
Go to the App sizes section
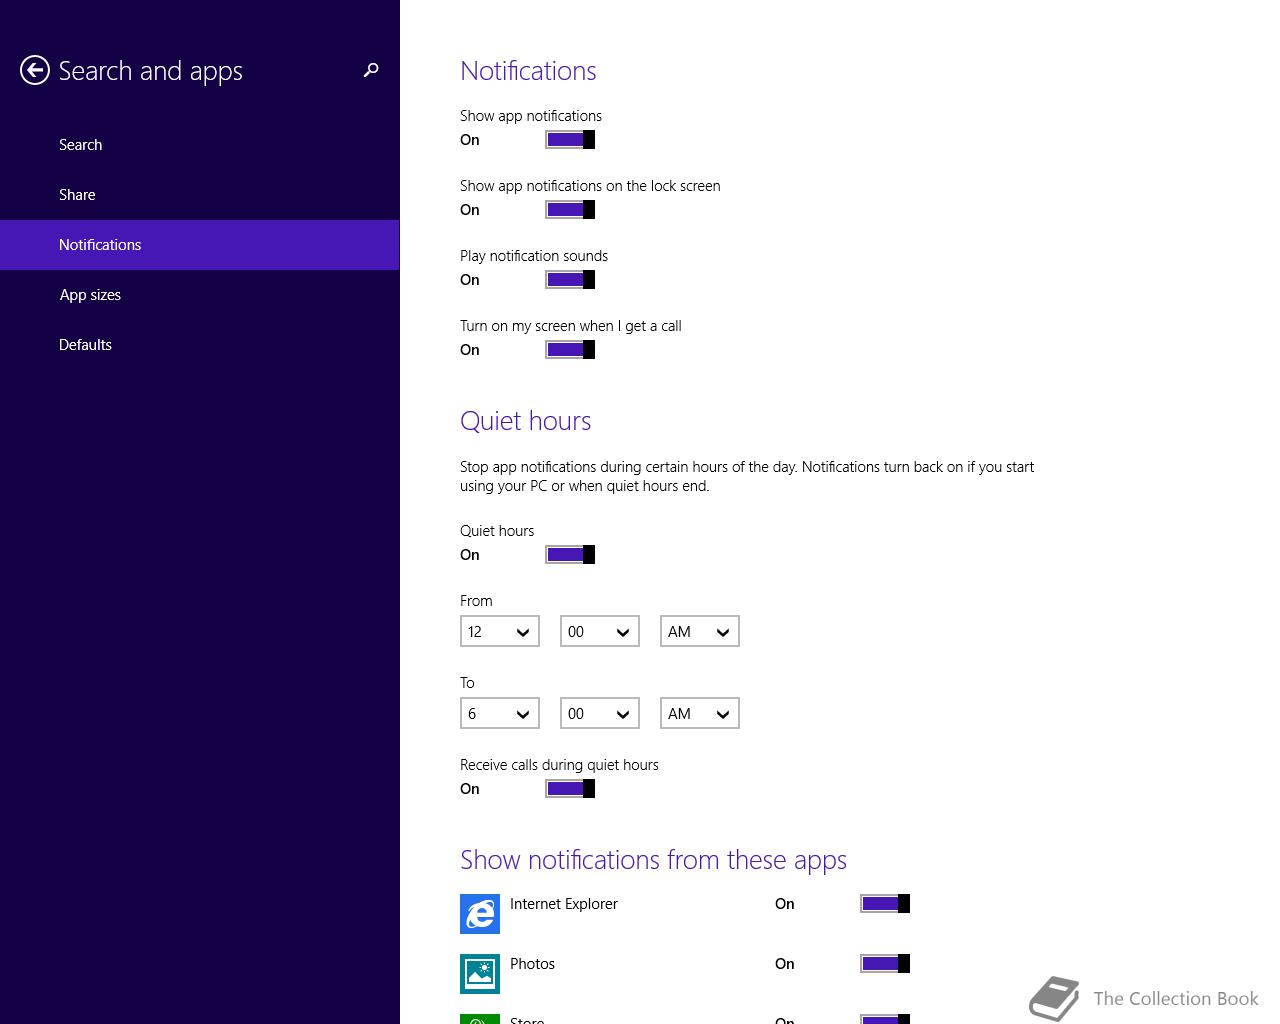pyautogui.click(x=90, y=295)
